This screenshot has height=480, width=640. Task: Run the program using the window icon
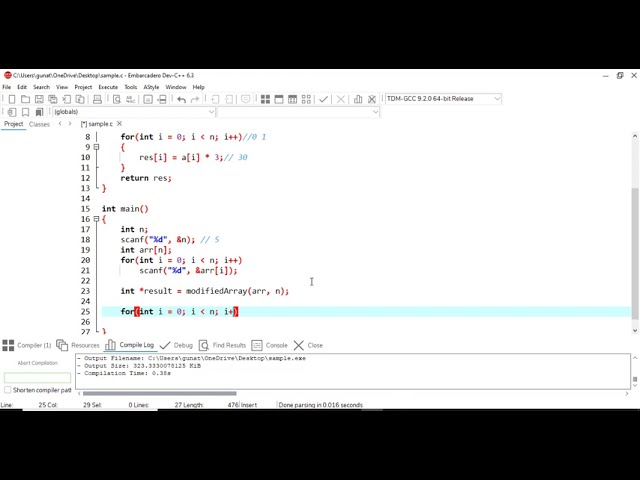pos(279,99)
